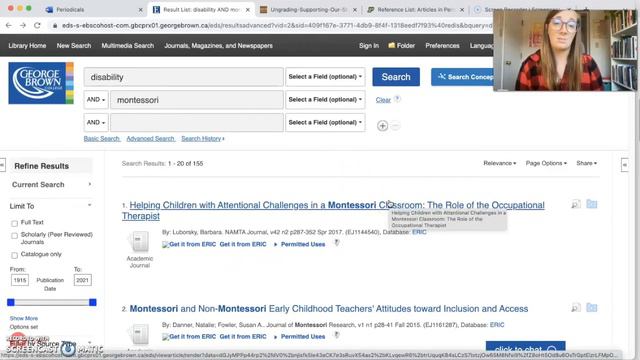Enable the Full Text limiter
This screenshot has height=360, width=640.
[x=15, y=223]
